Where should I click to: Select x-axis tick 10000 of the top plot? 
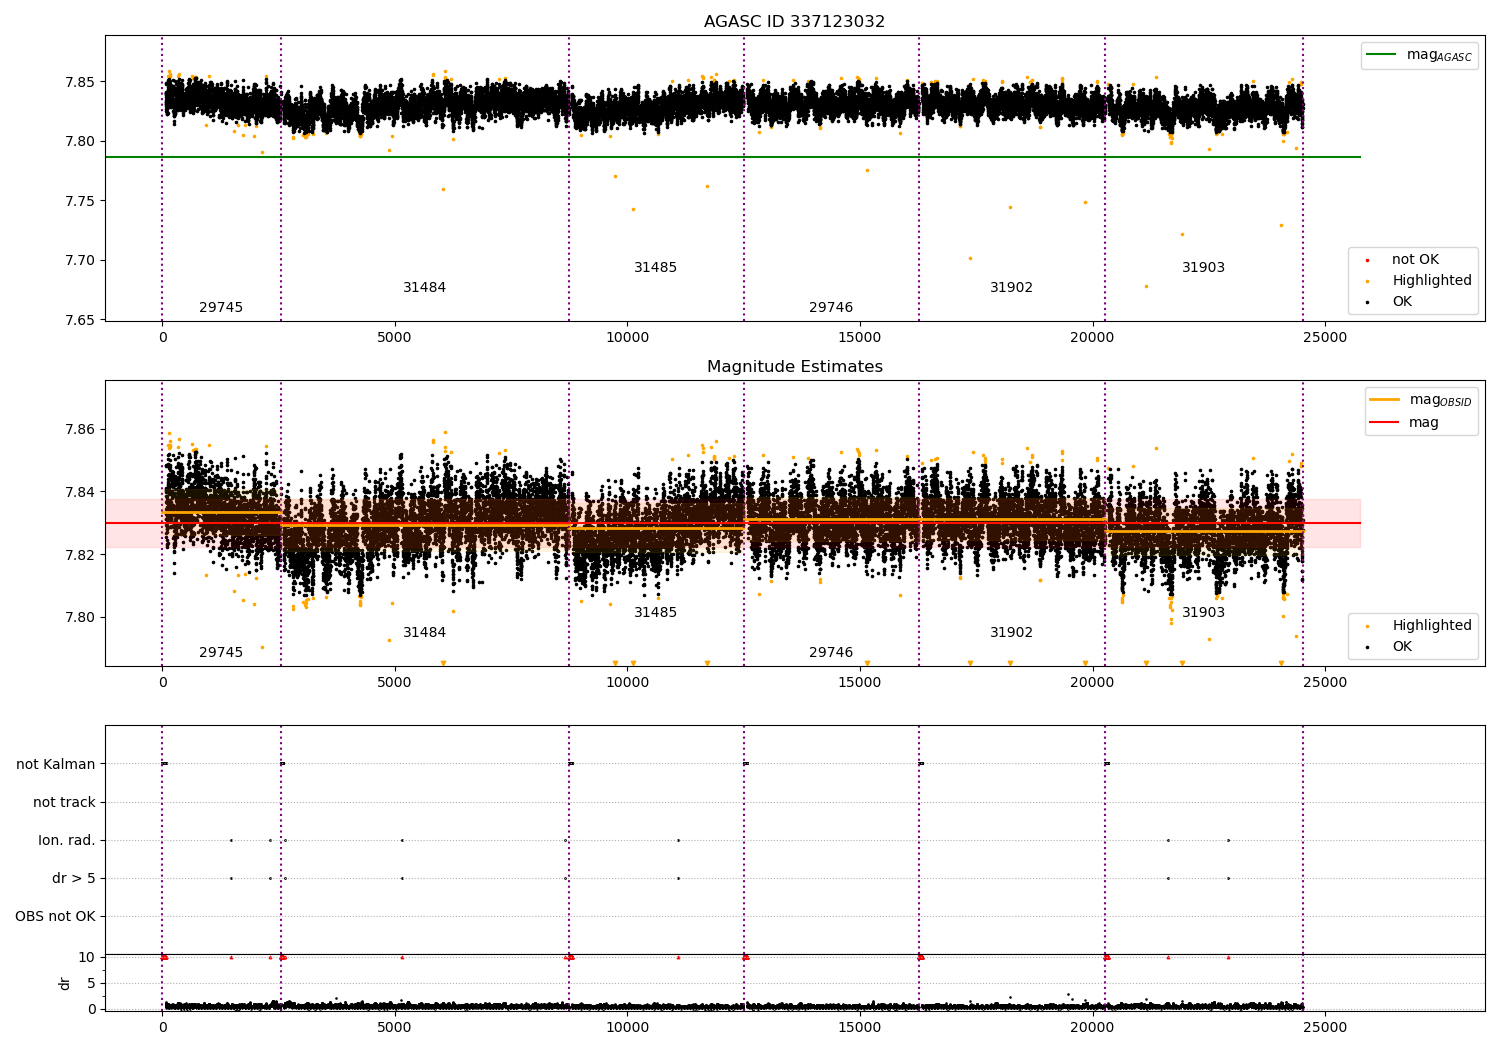click(x=627, y=338)
